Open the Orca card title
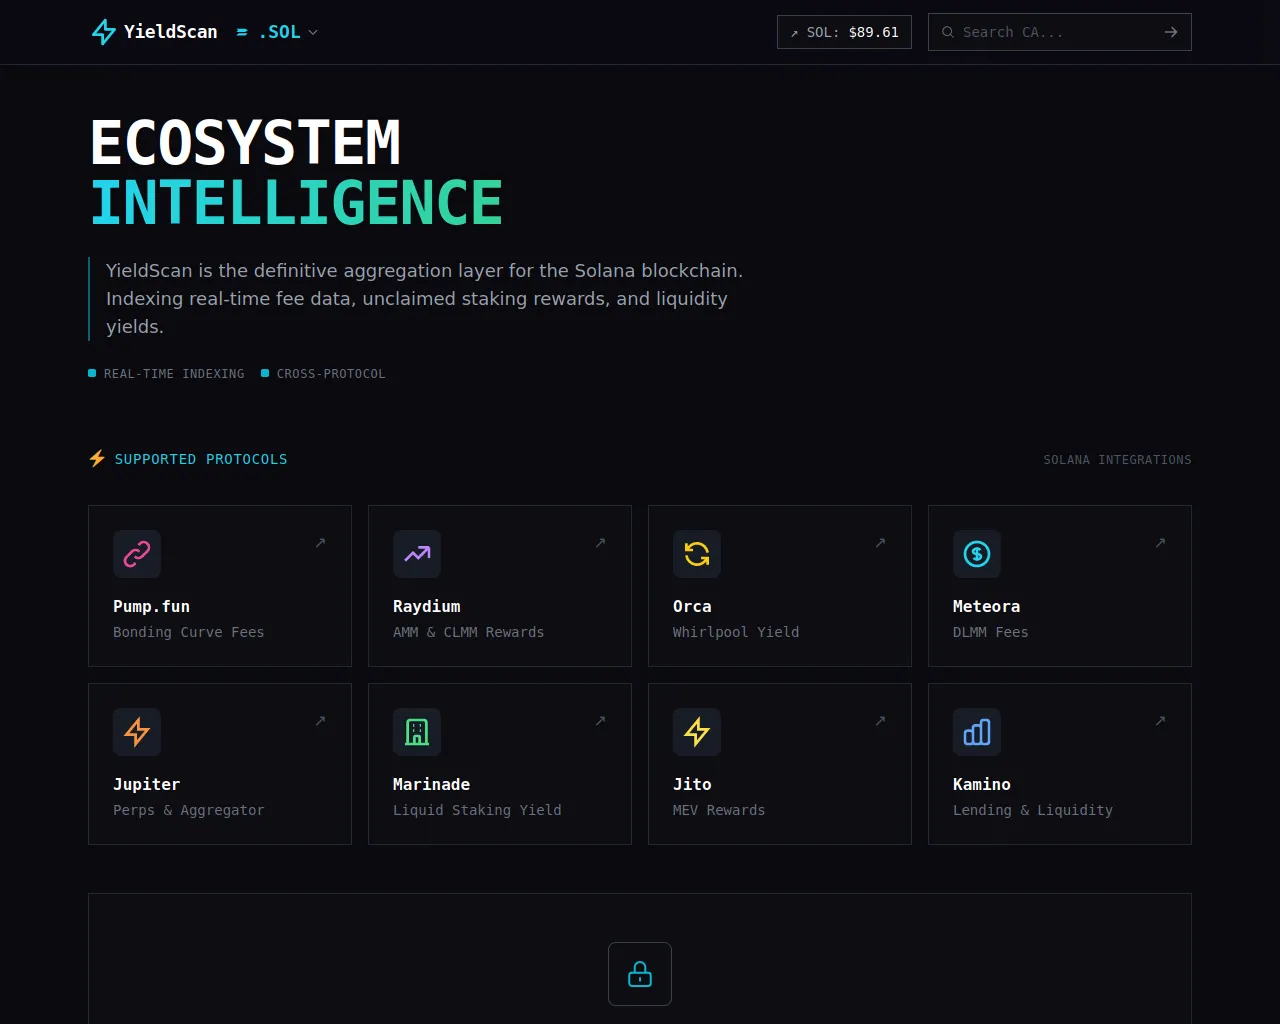The image size is (1280, 1024). [692, 606]
